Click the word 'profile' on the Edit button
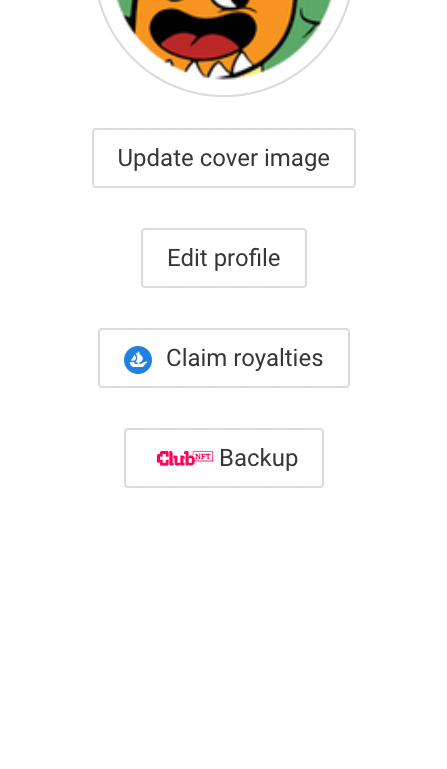The image size is (447, 769). (x=247, y=259)
